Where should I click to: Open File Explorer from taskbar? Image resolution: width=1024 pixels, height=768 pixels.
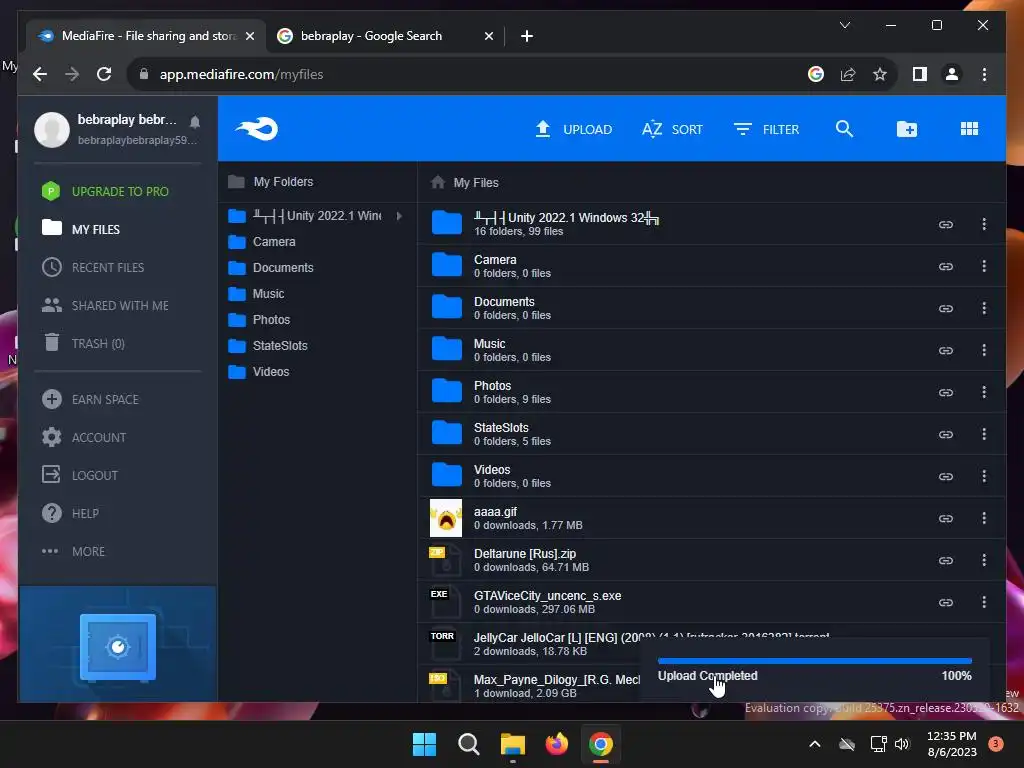[513, 744]
